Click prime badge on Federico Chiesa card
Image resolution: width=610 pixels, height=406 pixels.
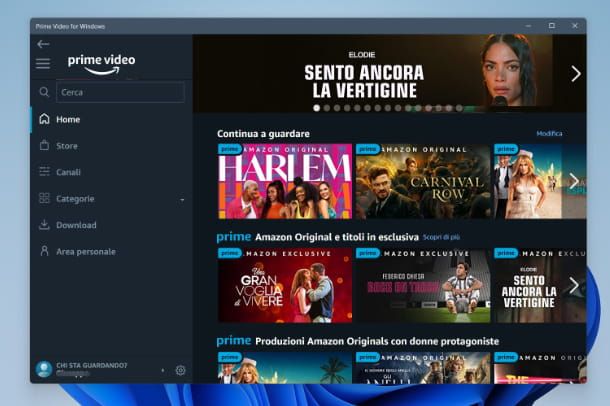(x=368, y=253)
